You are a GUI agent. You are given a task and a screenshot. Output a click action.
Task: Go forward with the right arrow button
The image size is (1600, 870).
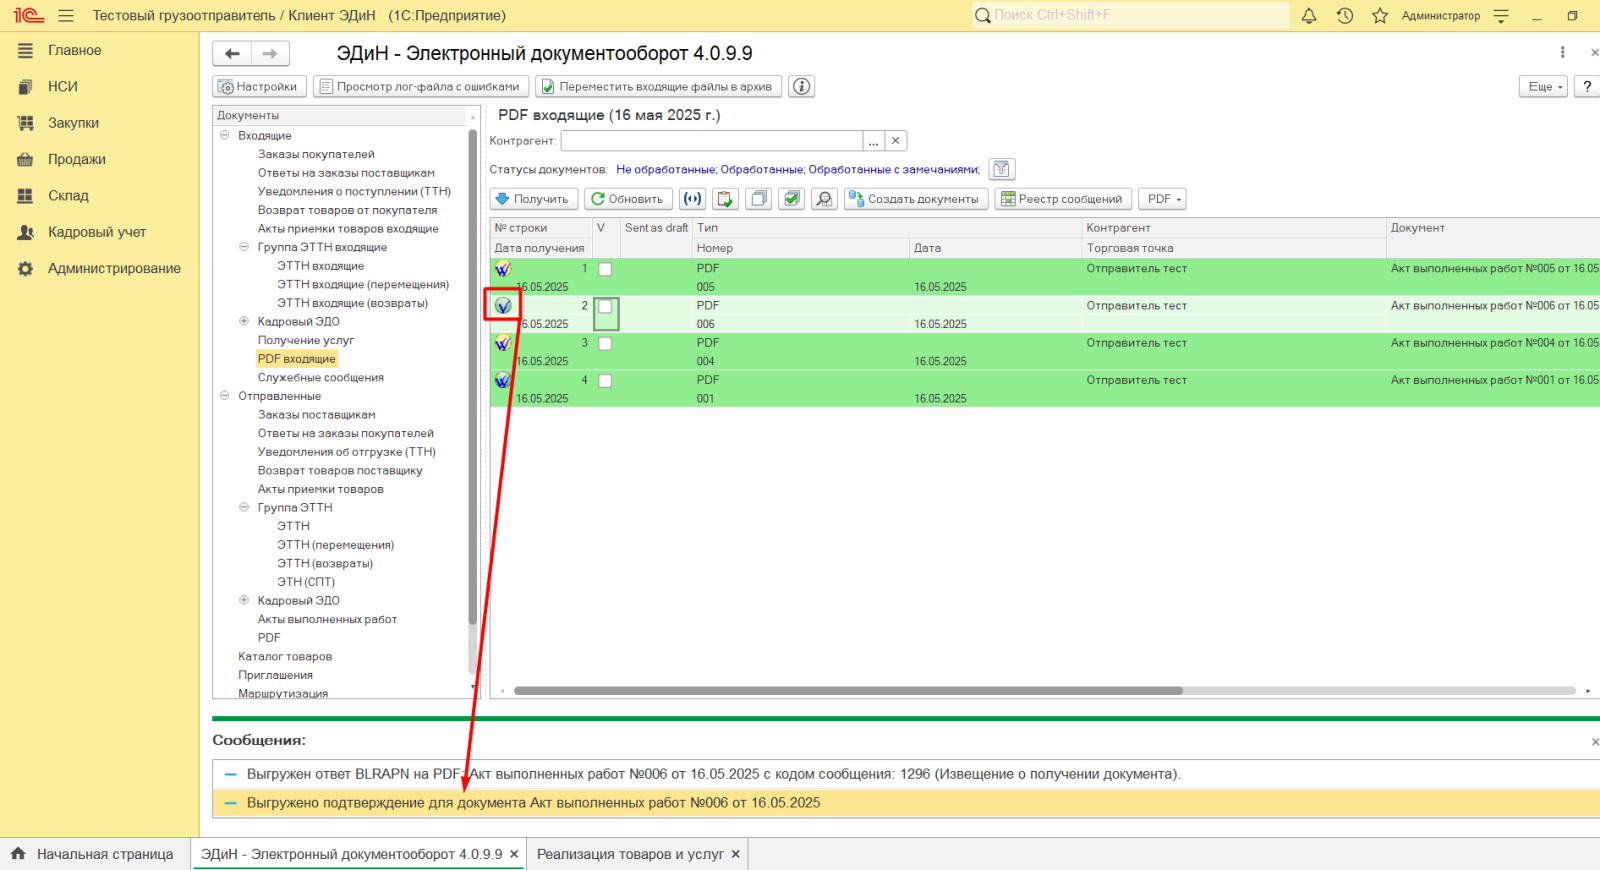click(x=270, y=54)
